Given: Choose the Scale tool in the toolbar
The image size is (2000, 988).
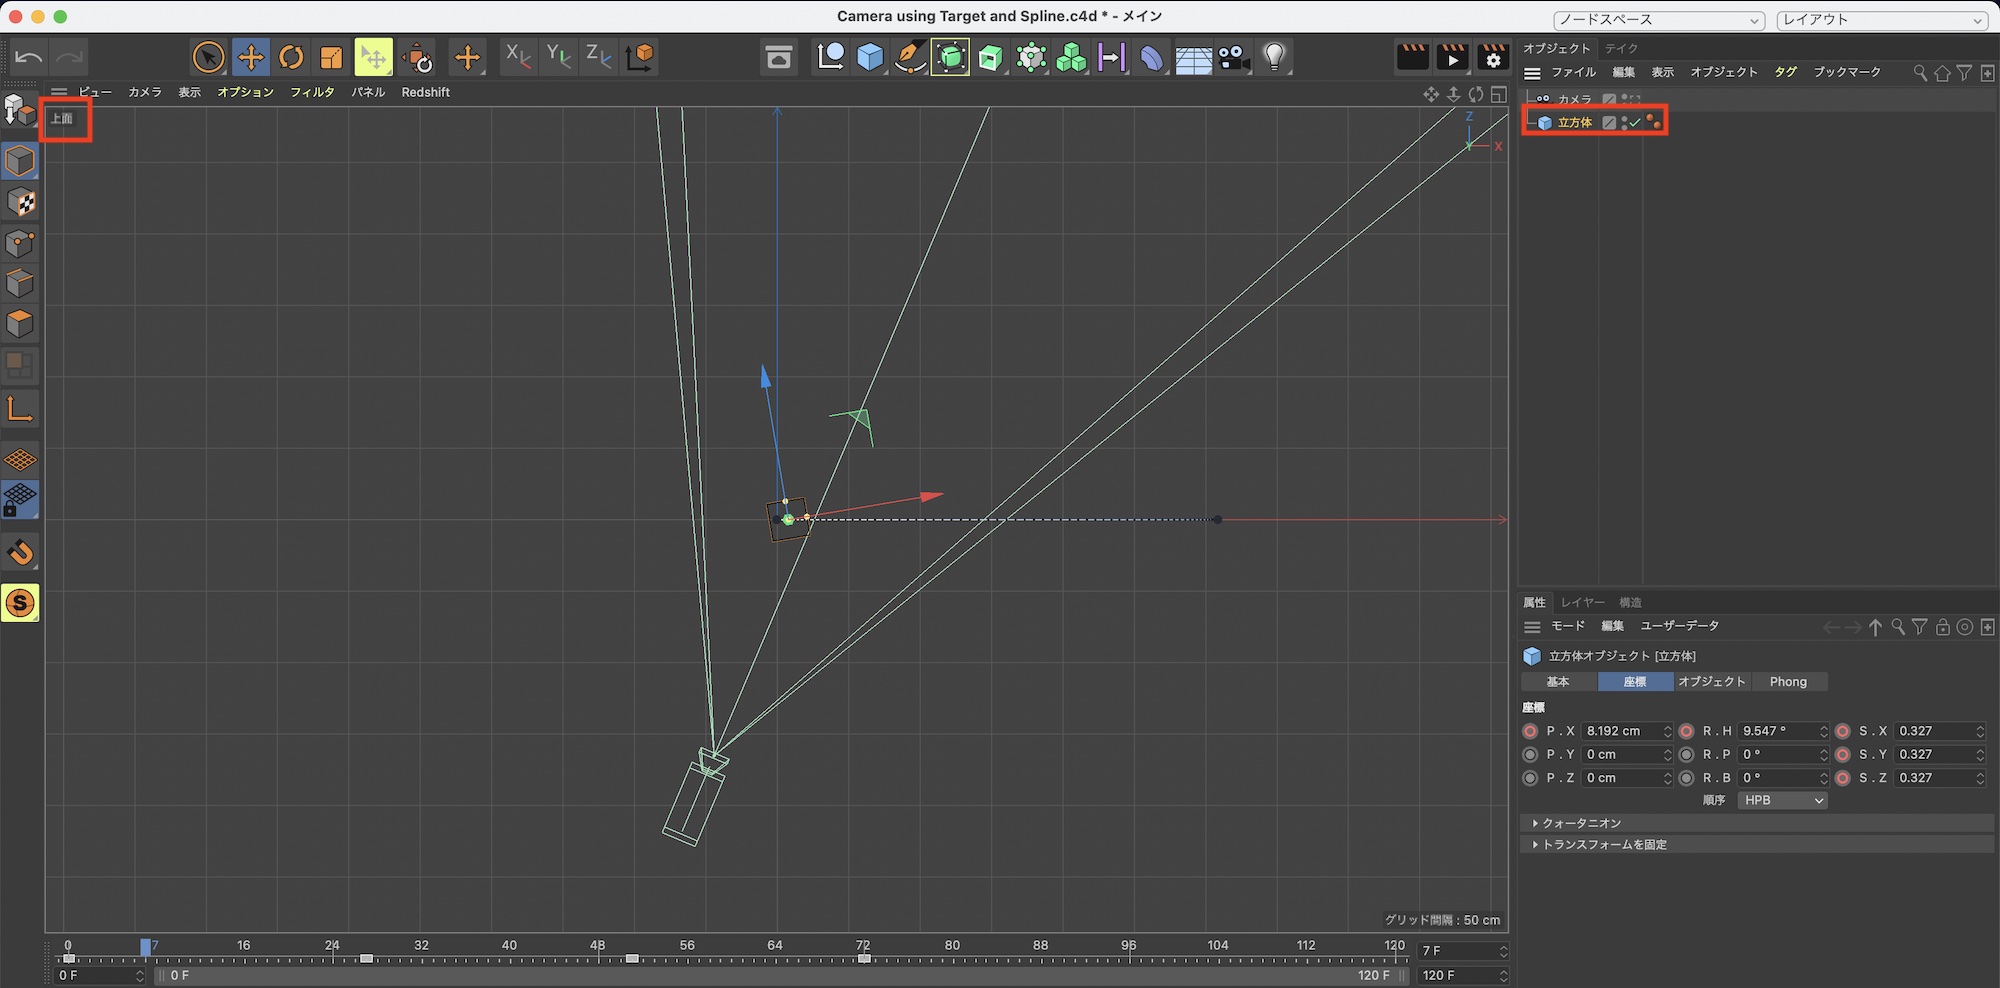Looking at the screenshot, I should [331, 58].
